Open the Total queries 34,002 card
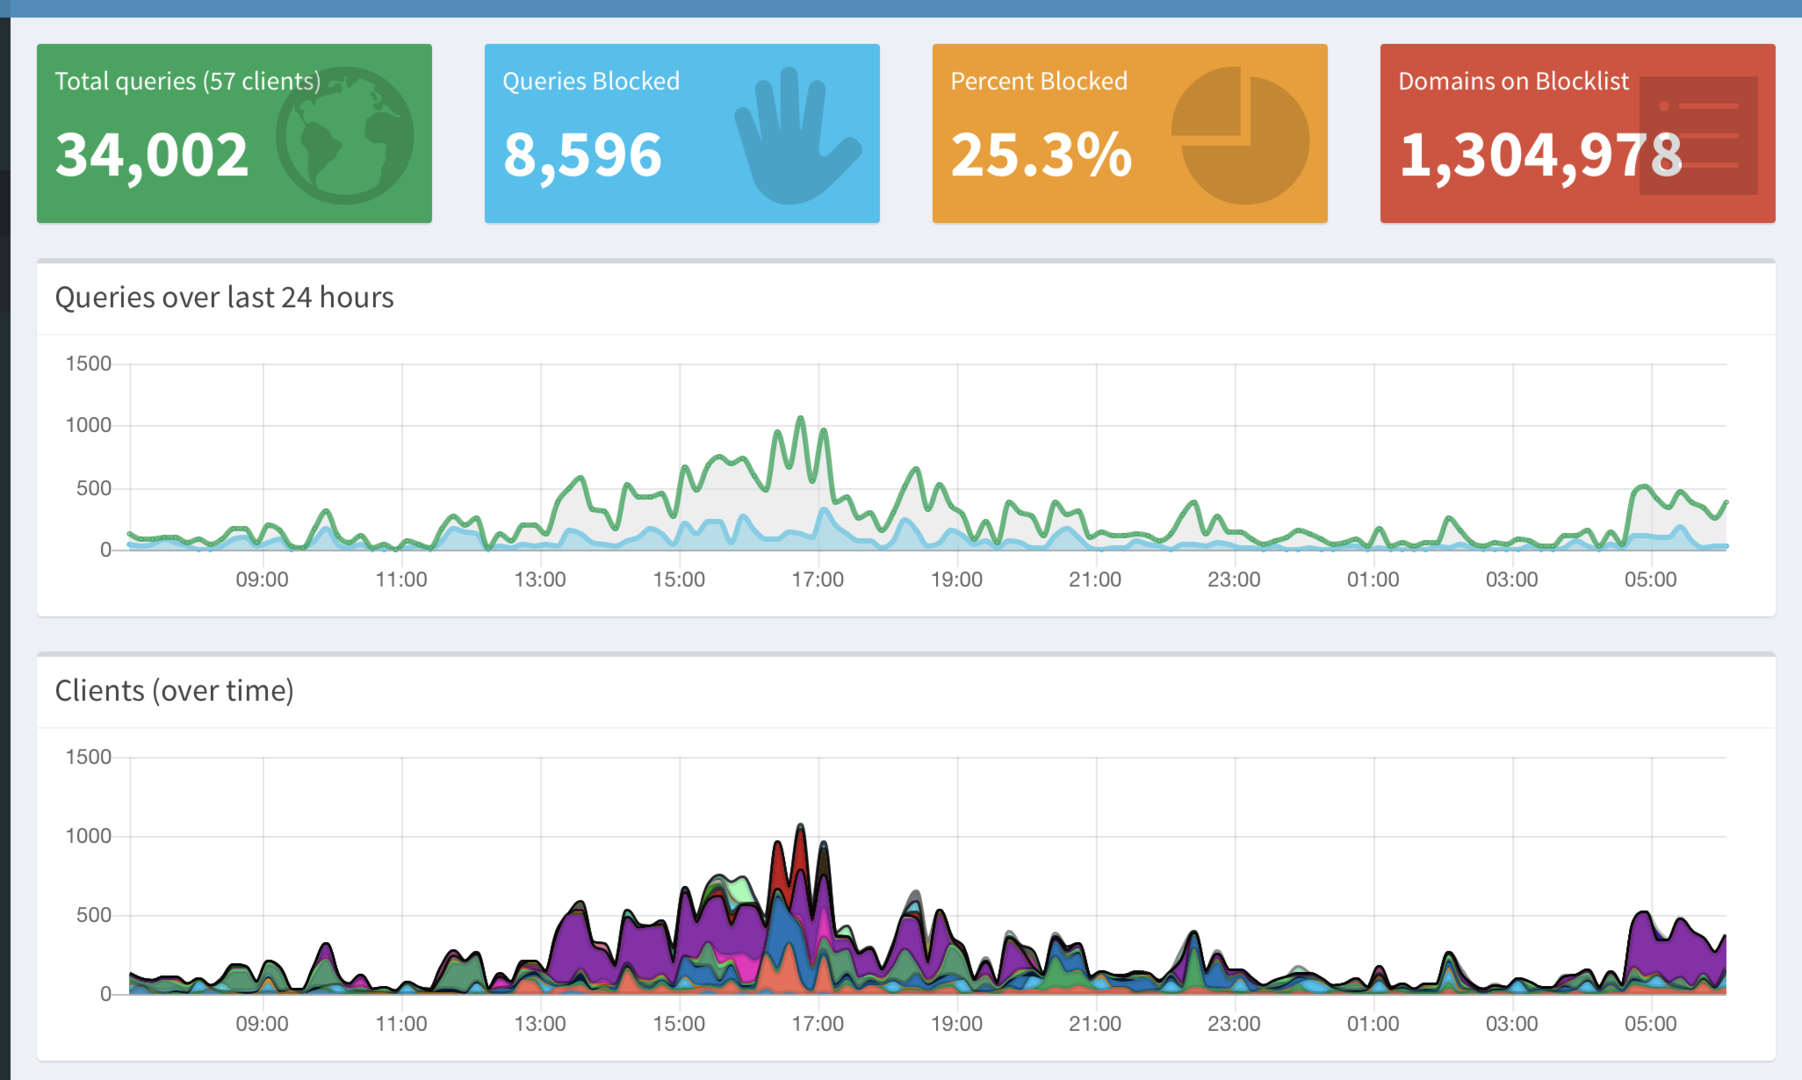This screenshot has height=1080, width=1802. pos(234,133)
